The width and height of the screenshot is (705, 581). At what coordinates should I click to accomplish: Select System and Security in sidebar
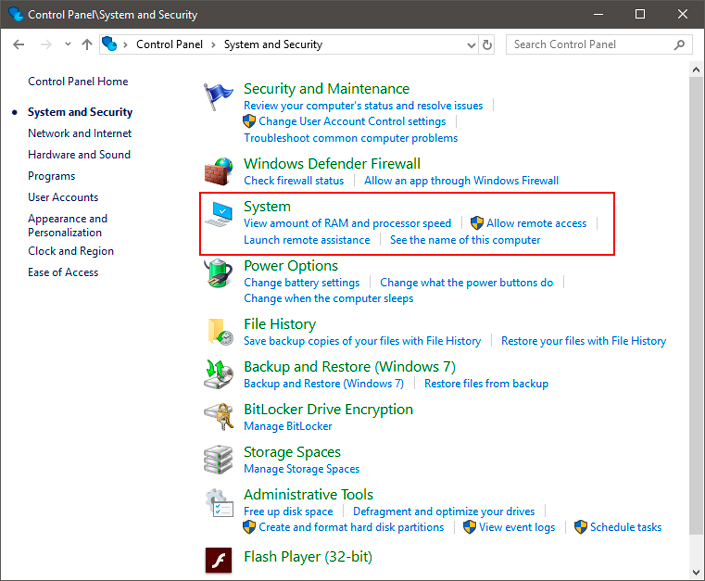pyautogui.click(x=80, y=112)
